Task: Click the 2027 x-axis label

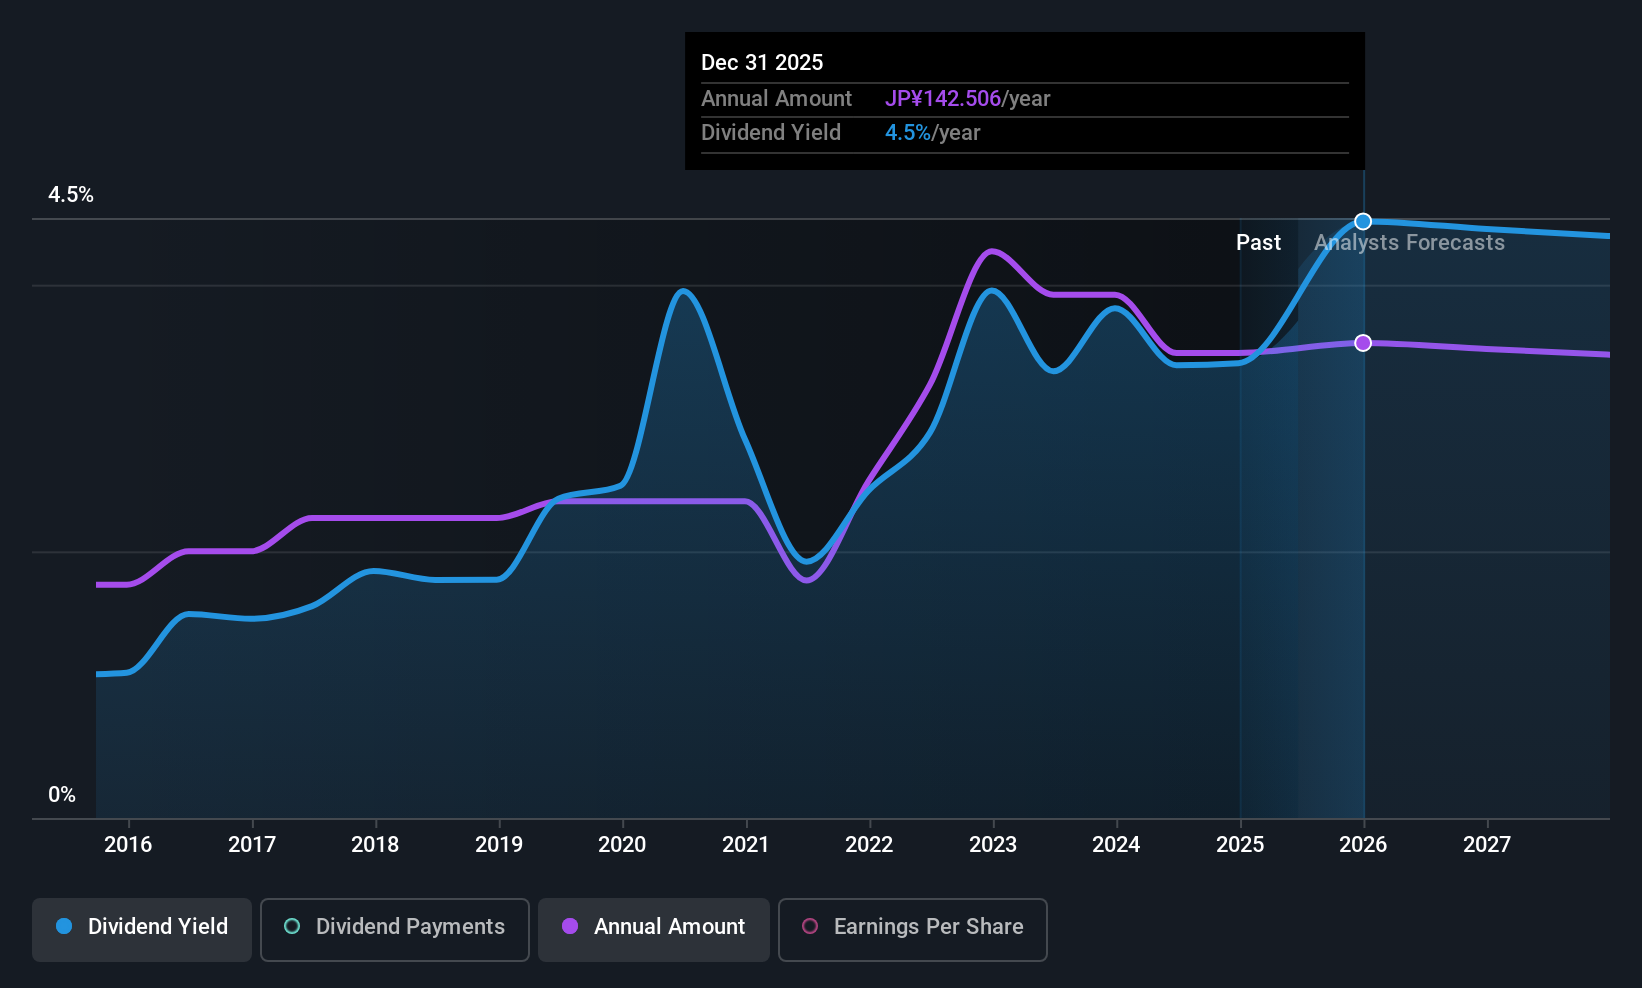Action: click(1487, 844)
